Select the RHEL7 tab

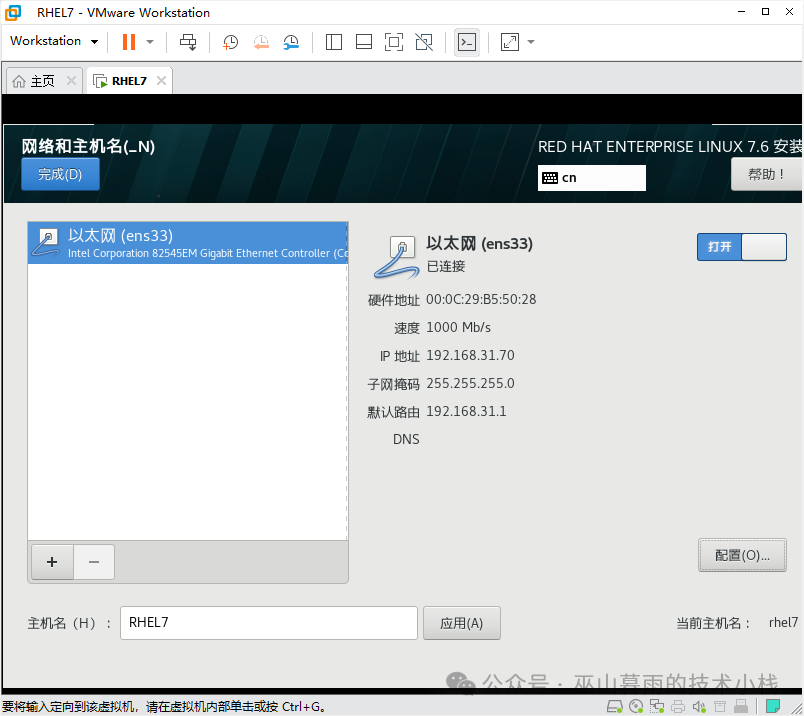127,80
